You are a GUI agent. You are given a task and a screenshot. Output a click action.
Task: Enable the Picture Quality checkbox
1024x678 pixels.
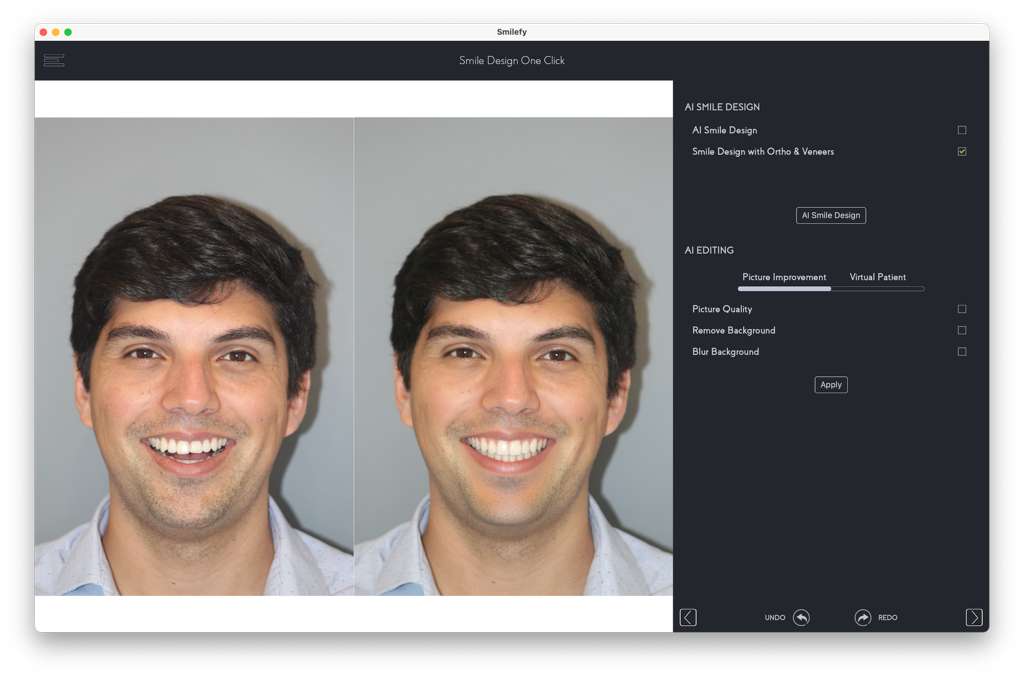962,309
